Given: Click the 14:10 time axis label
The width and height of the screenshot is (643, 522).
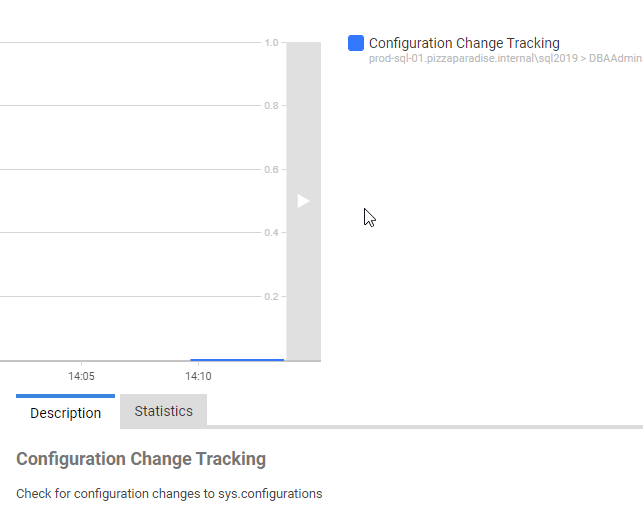Looking at the screenshot, I should [x=198, y=377].
